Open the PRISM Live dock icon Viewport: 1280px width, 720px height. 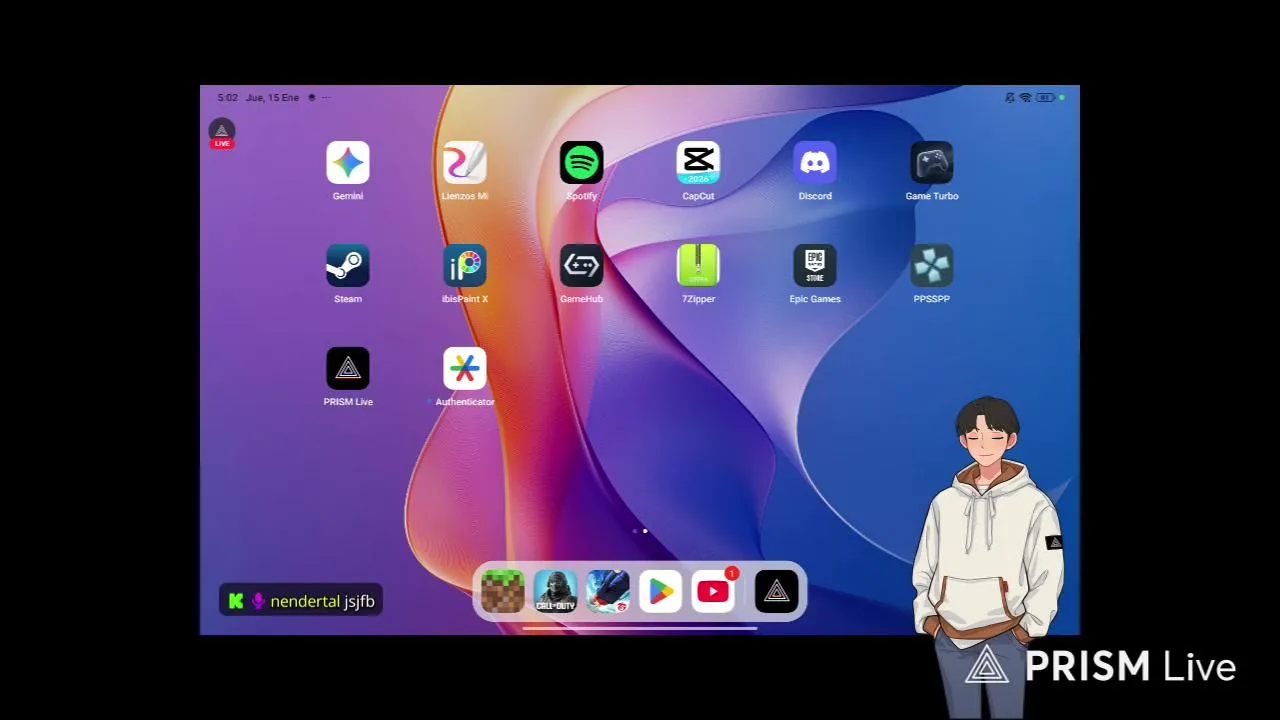point(777,591)
